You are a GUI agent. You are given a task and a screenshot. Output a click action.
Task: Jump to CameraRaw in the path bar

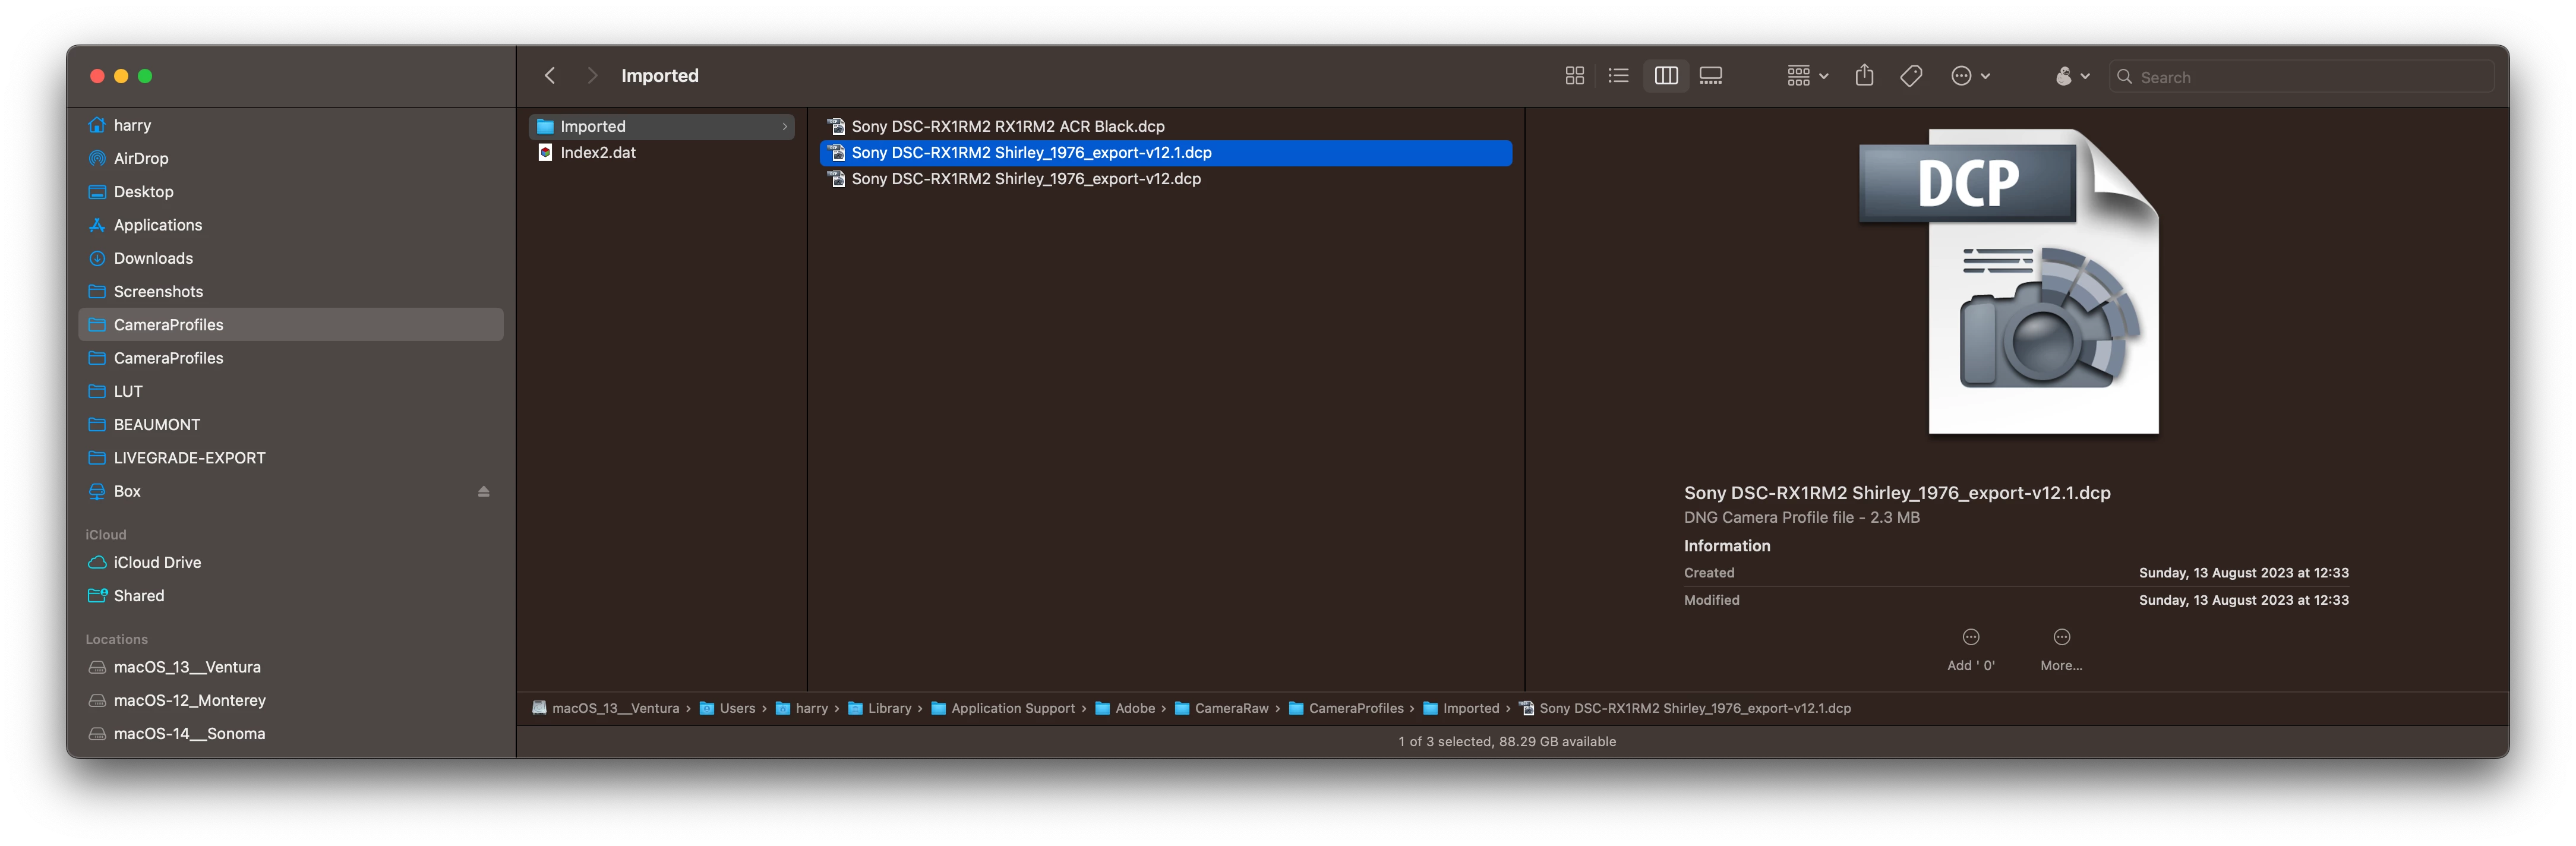point(1231,708)
